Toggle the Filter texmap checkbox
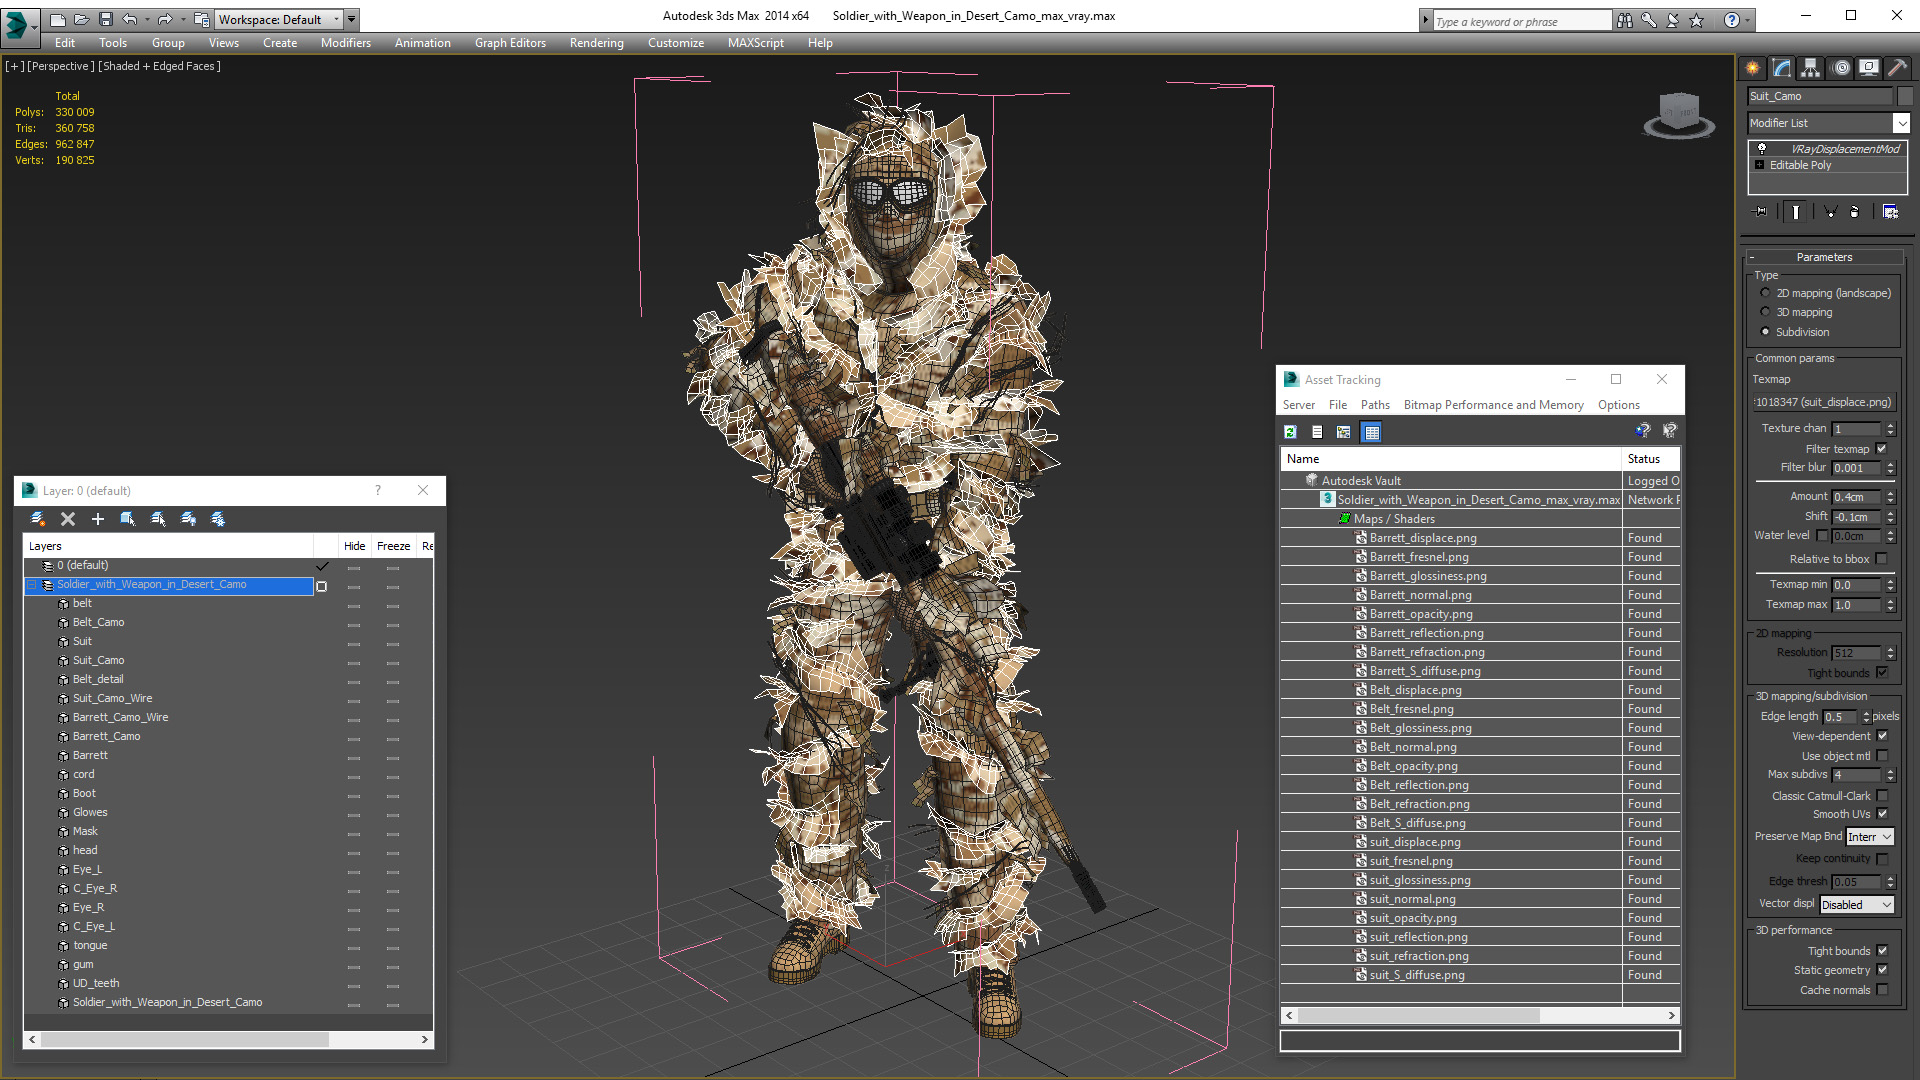1920x1080 pixels. pos(1881,449)
